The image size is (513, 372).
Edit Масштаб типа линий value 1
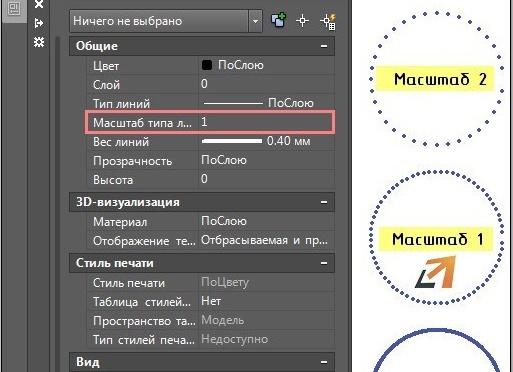coord(266,122)
